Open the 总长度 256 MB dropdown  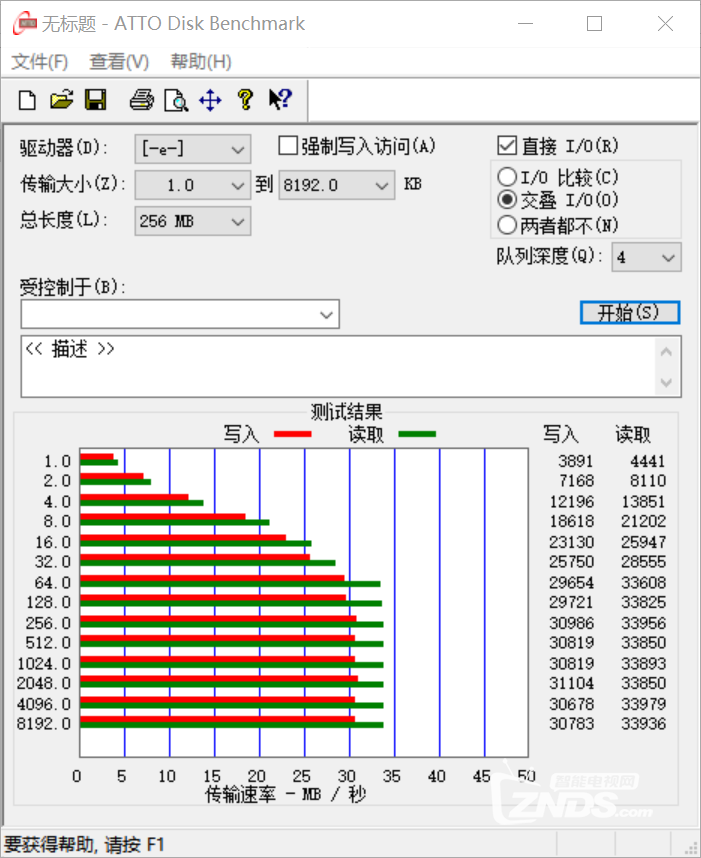[193, 221]
